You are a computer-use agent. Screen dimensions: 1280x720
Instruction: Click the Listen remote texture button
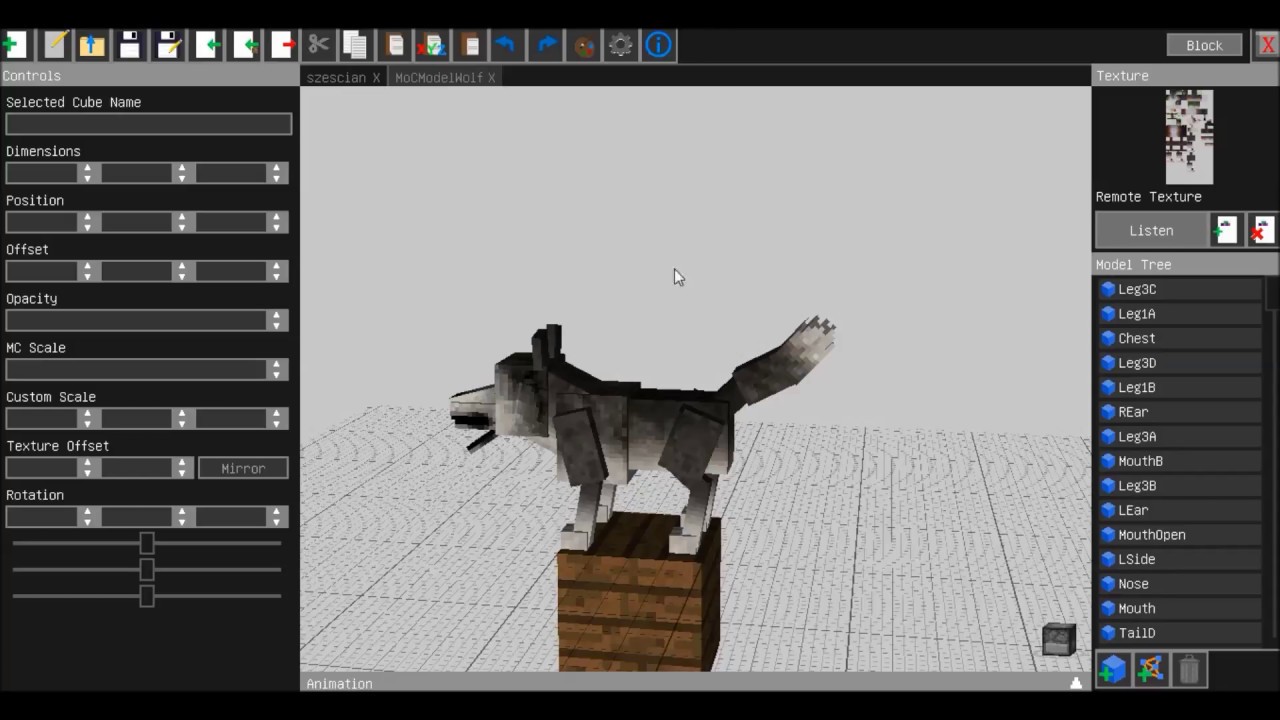click(1151, 231)
